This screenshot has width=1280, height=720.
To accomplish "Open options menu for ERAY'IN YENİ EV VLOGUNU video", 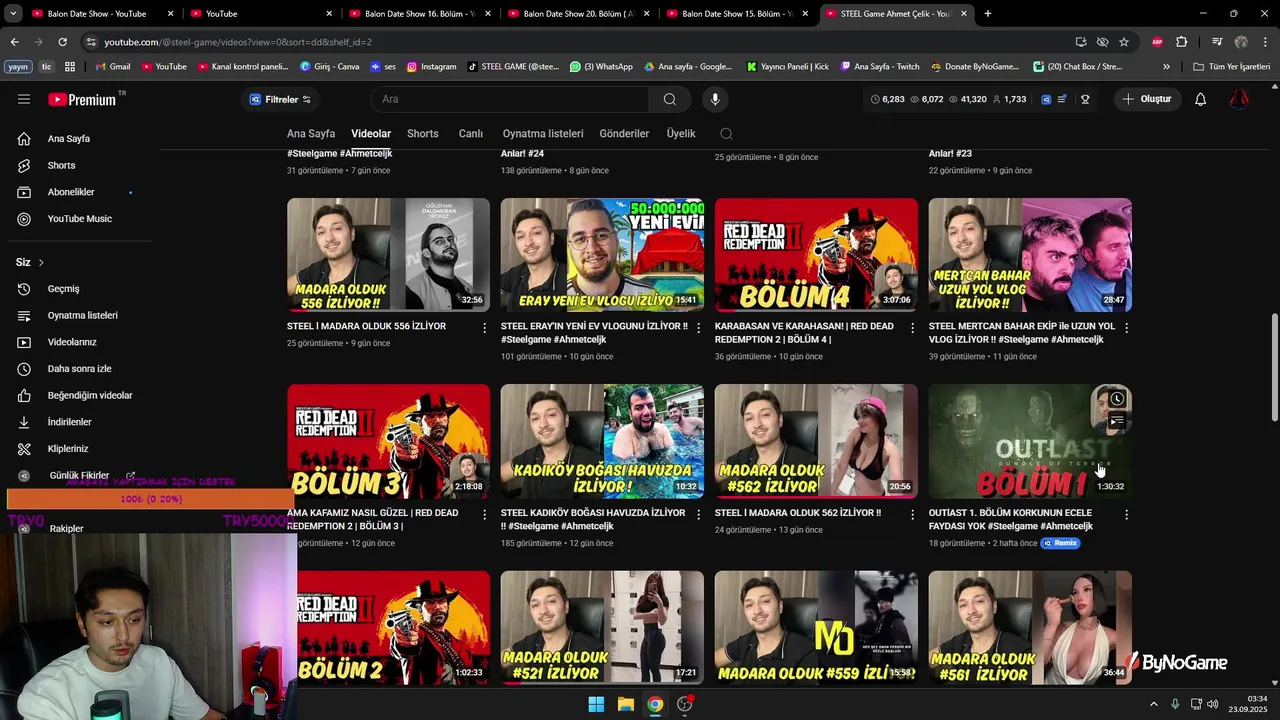I will pos(698,327).
